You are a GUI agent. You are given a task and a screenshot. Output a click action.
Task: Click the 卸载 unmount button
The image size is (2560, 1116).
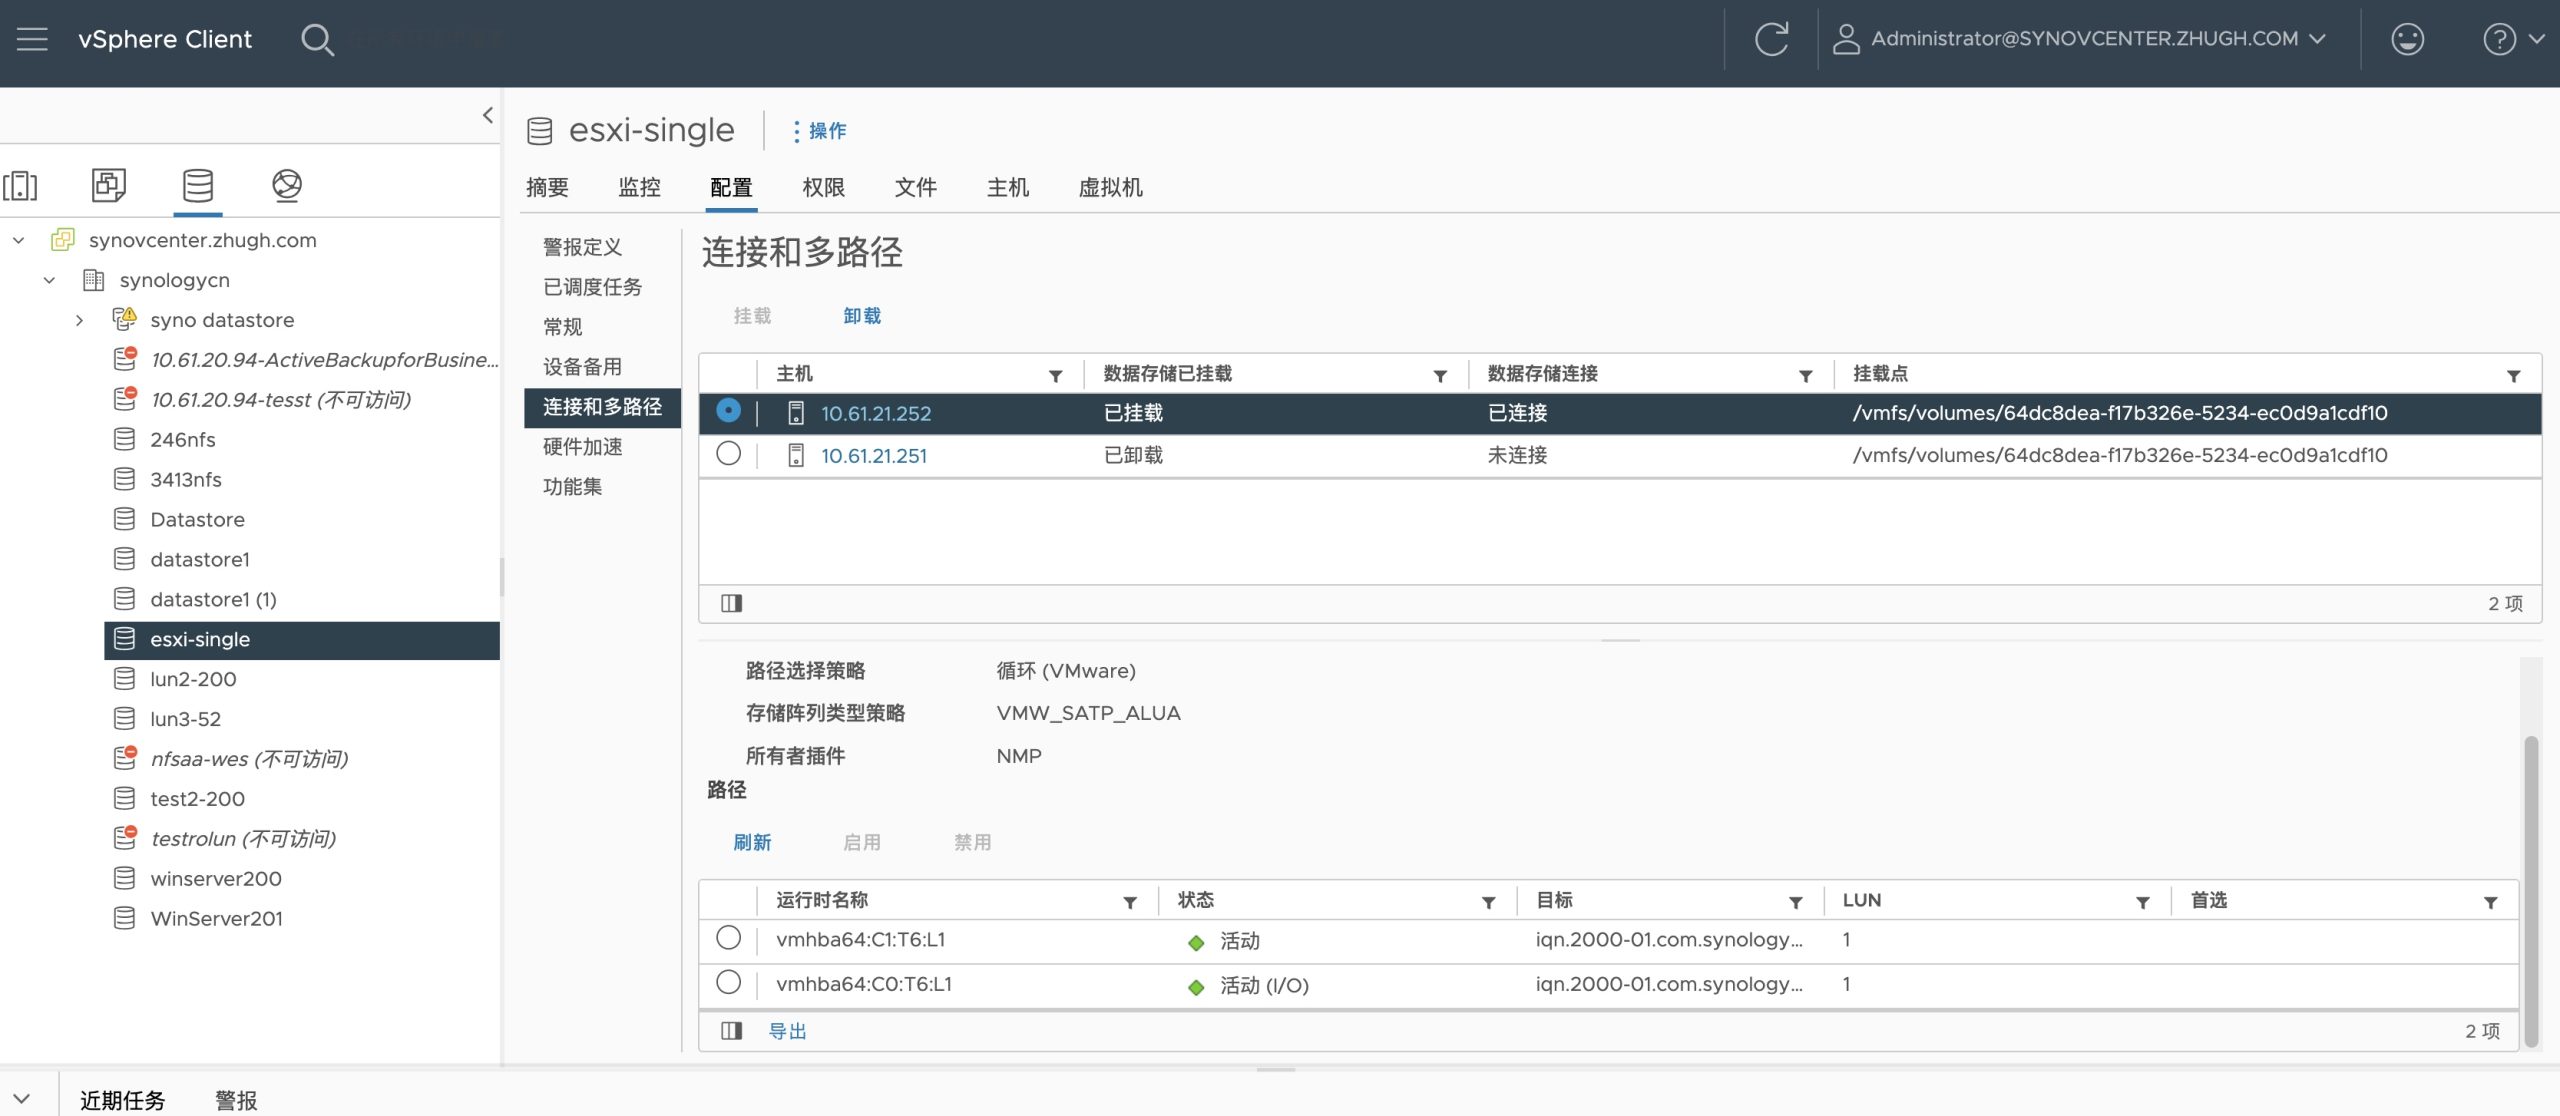[x=862, y=316]
